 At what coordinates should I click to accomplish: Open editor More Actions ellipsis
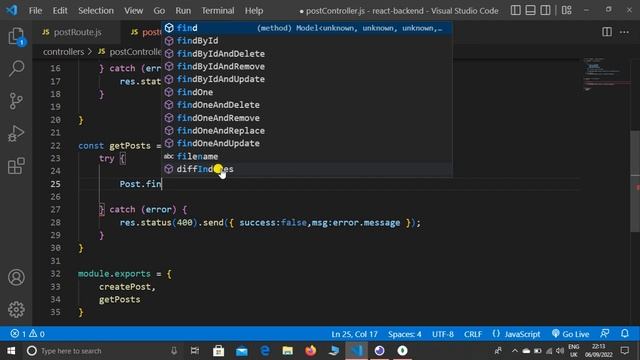click(x=624, y=32)
